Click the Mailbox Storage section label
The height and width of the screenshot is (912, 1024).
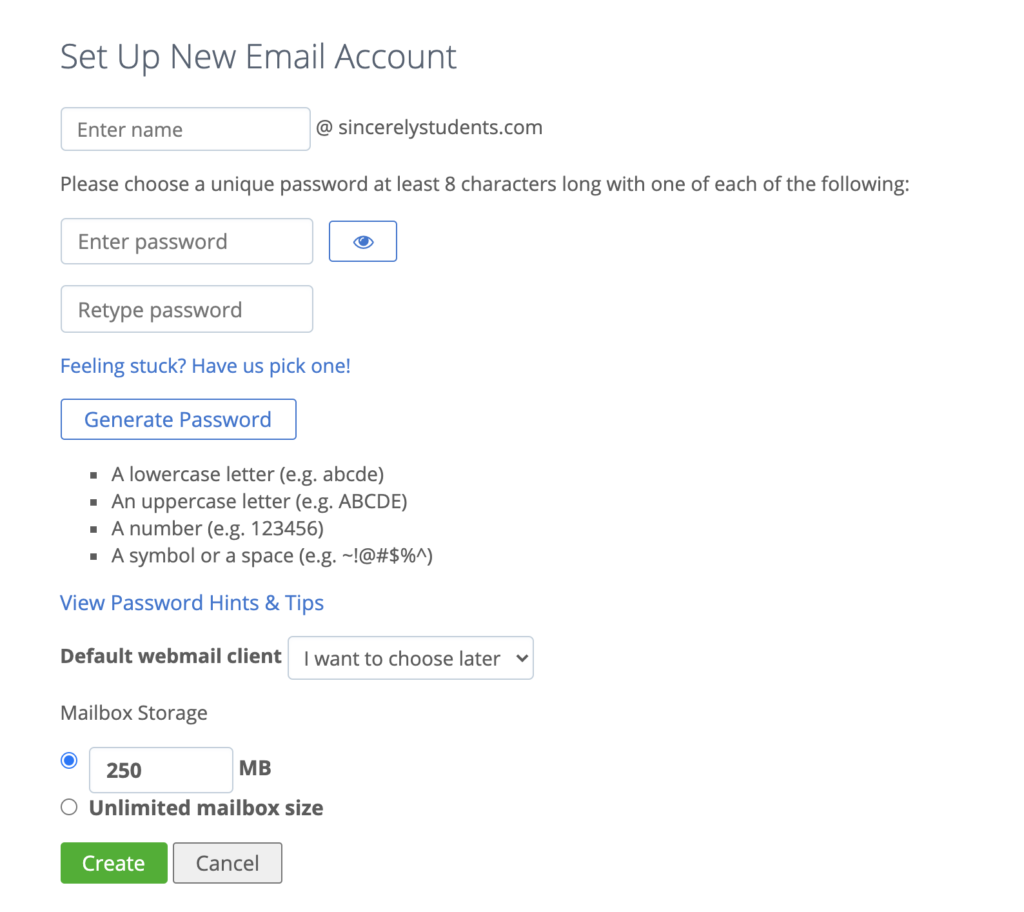coord(133,713)
